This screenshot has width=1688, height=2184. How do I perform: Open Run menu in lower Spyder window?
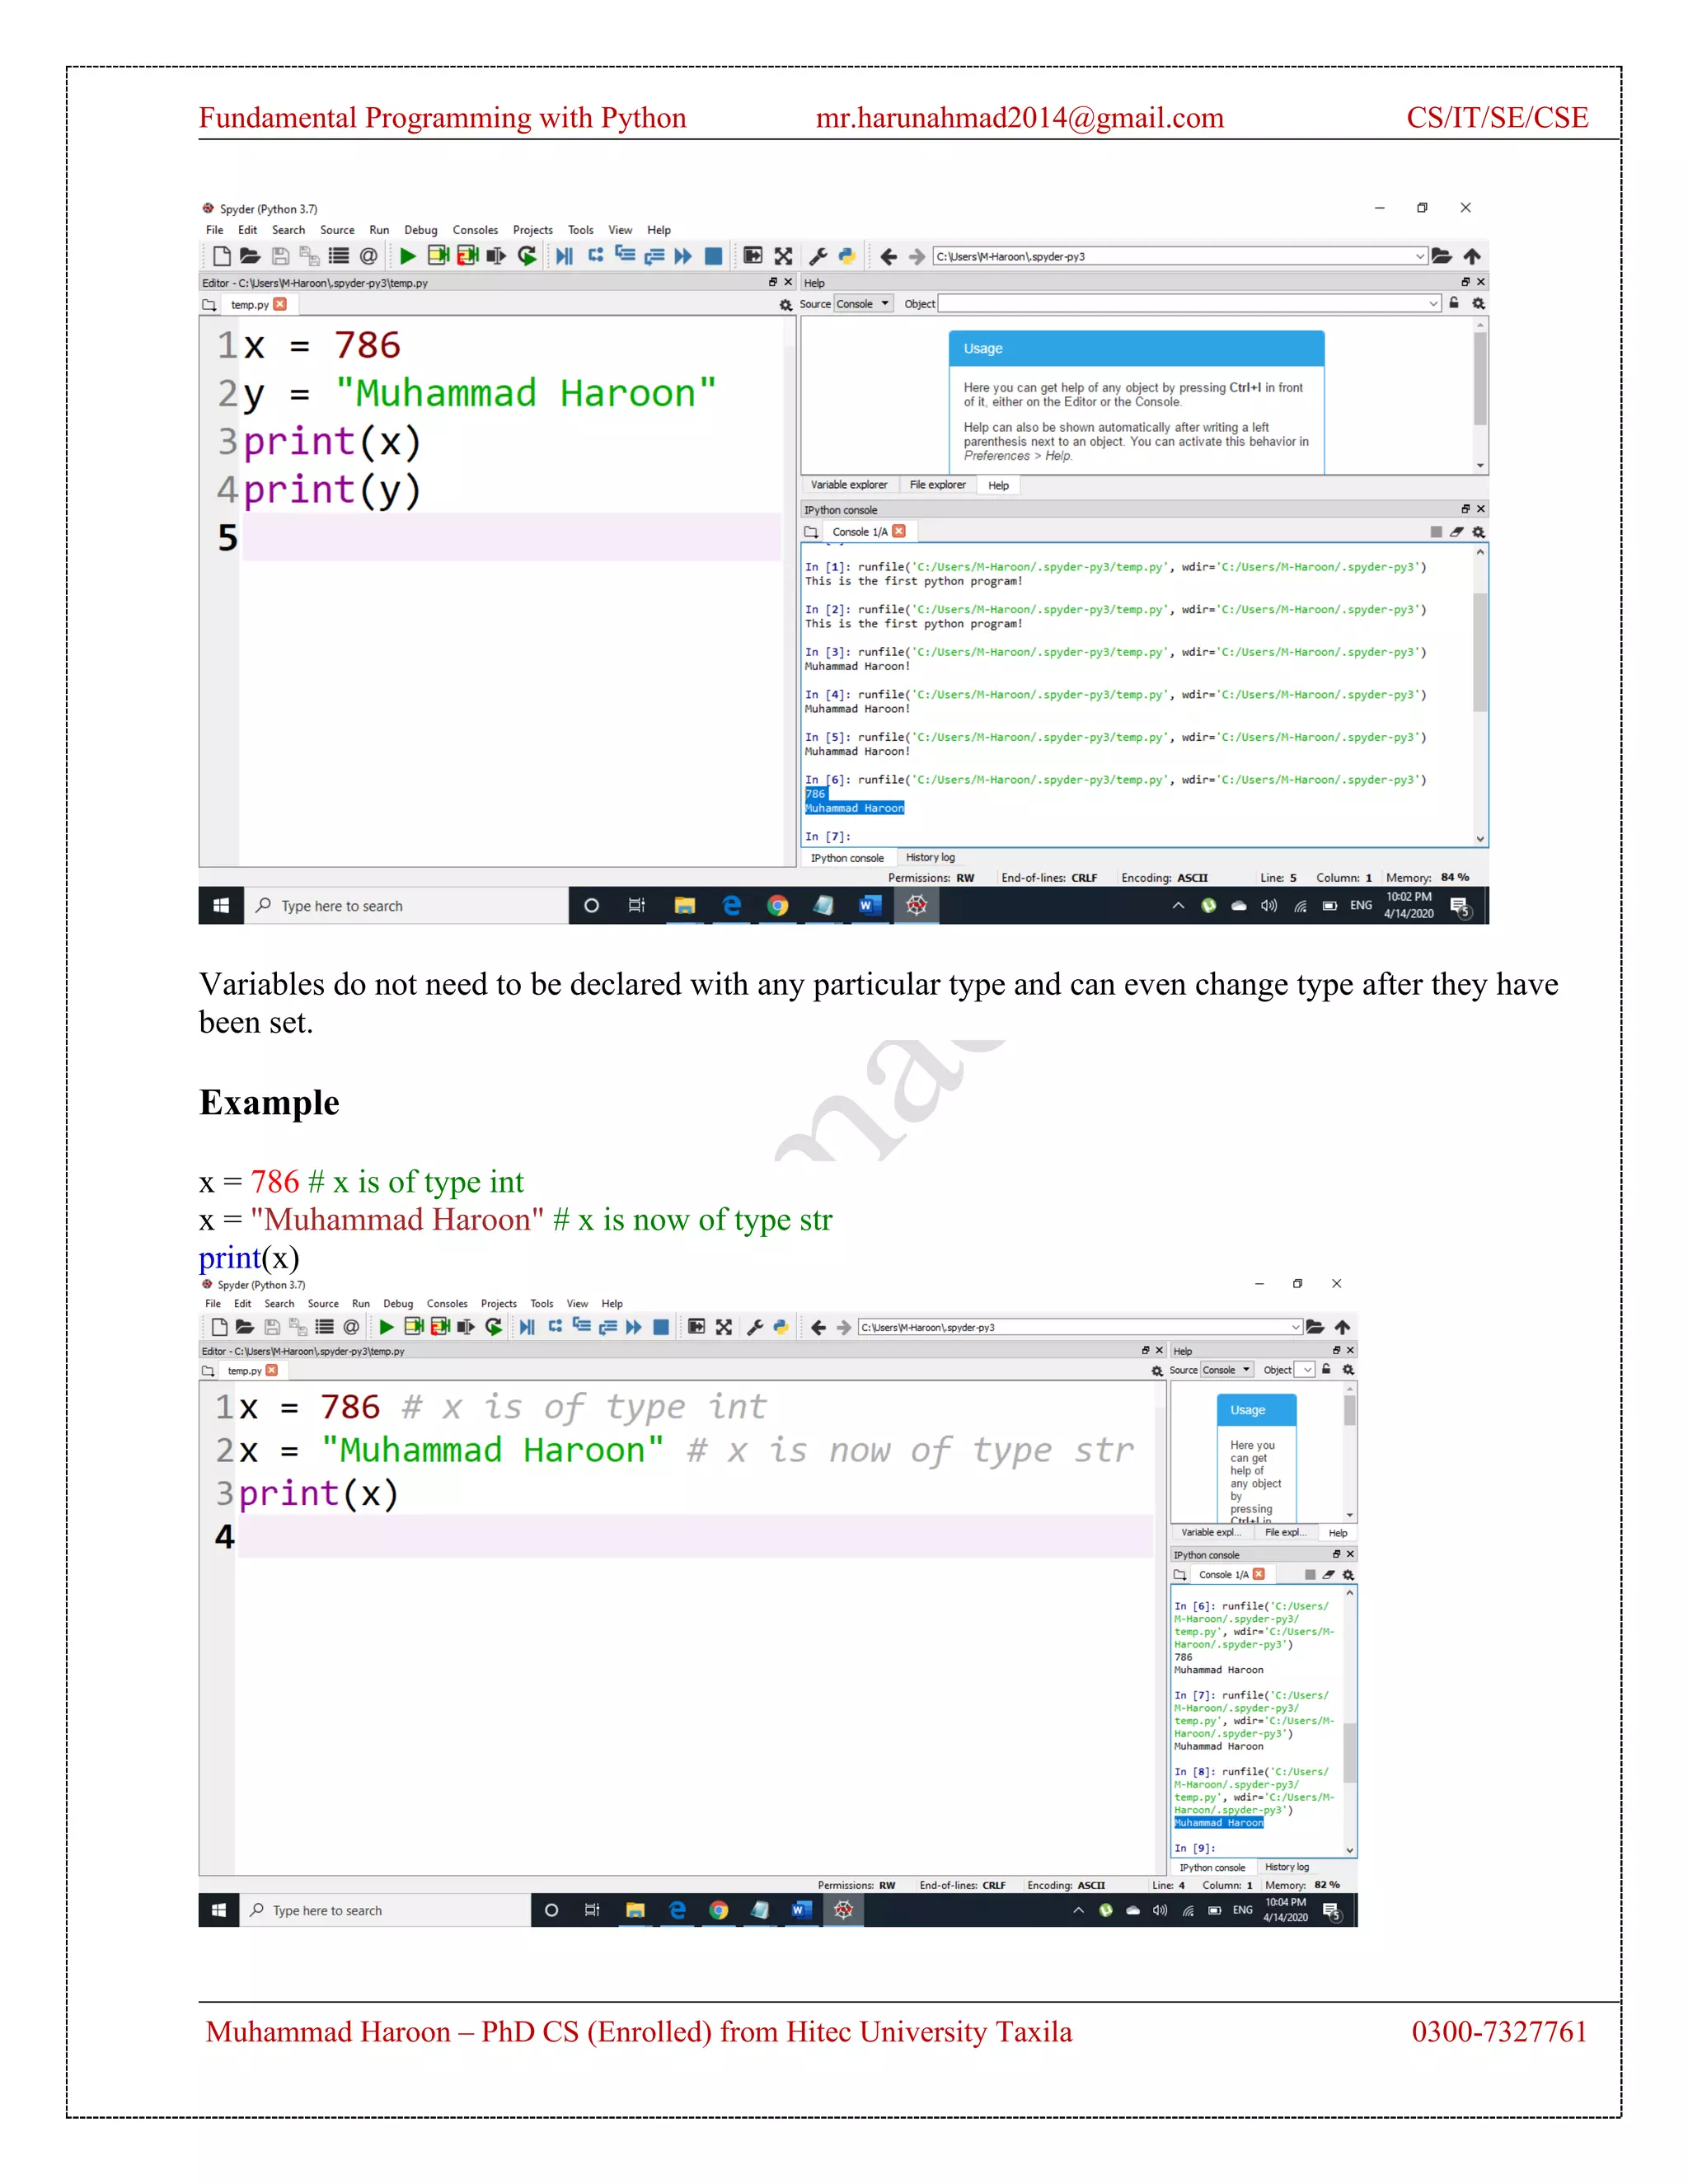click(x=361, y=1304)
